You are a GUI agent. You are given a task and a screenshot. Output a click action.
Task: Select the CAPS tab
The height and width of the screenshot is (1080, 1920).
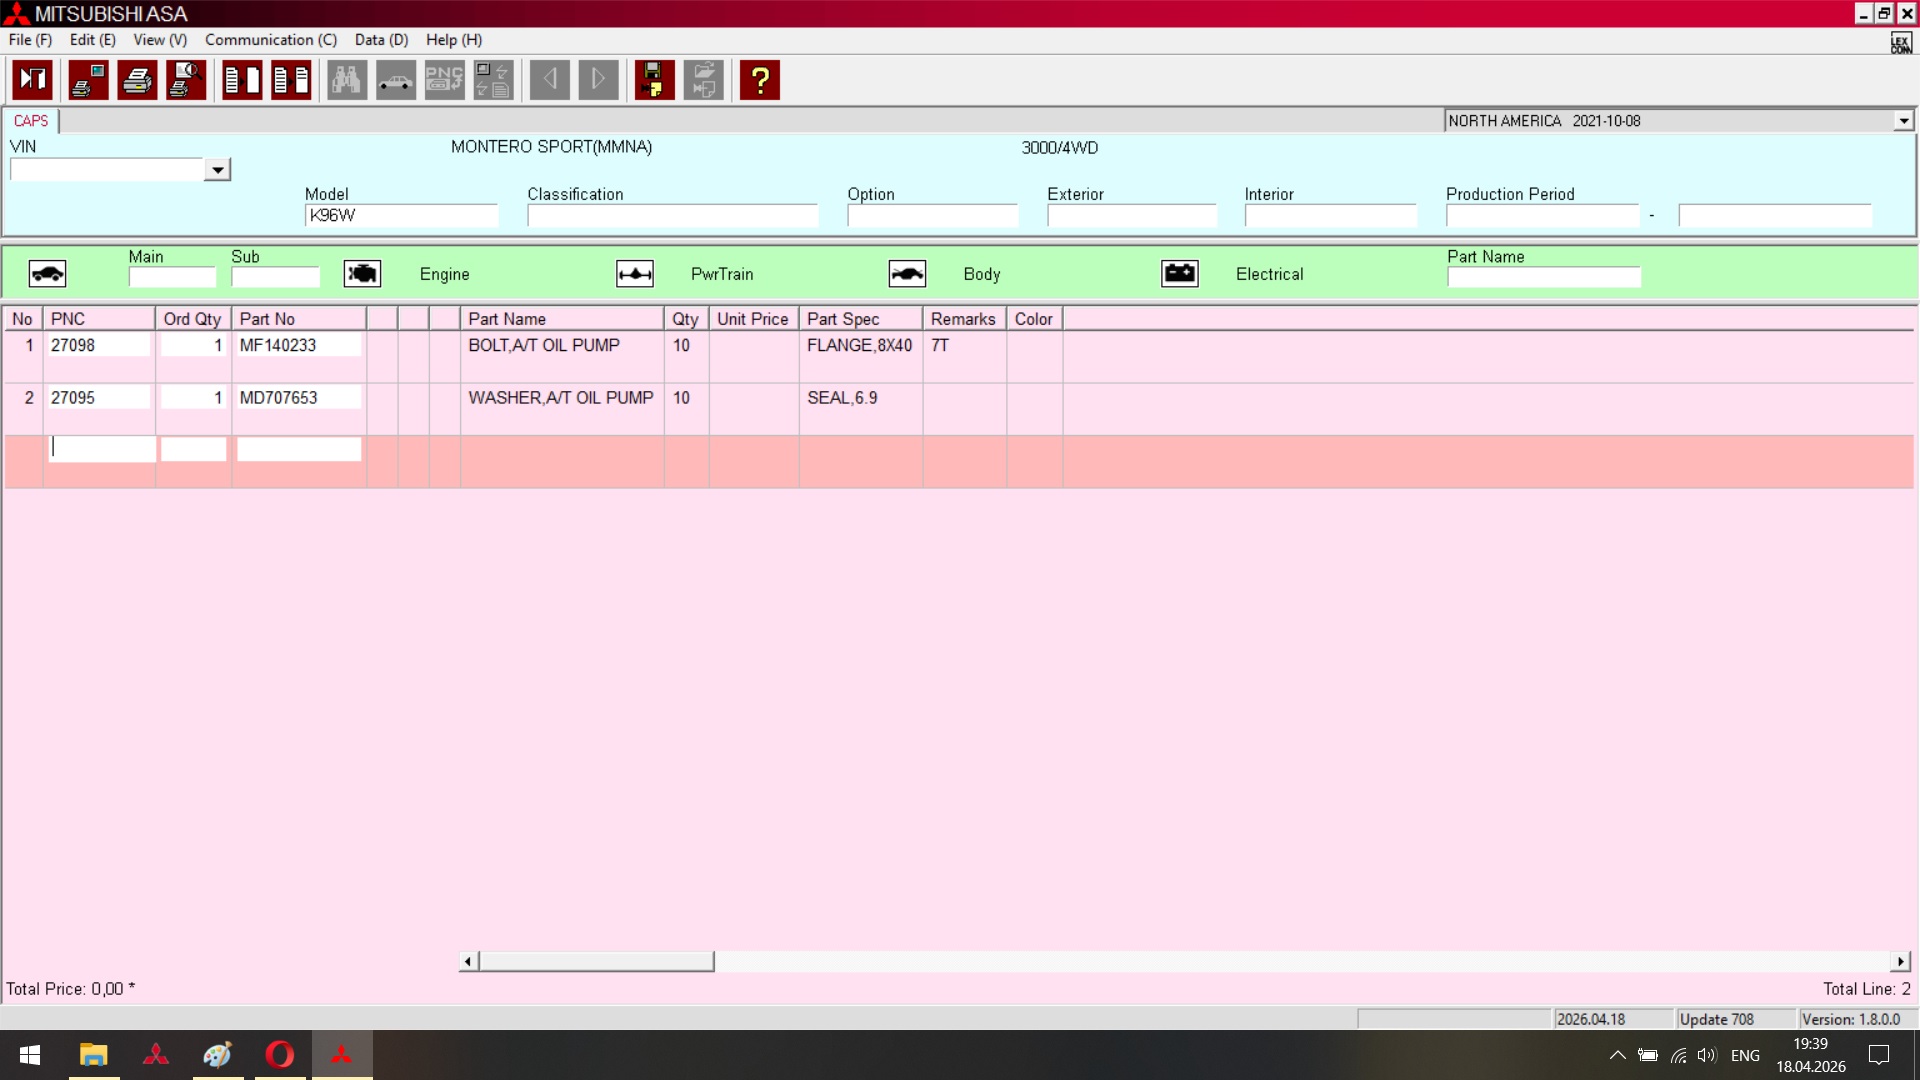click(x=31, y=121)
